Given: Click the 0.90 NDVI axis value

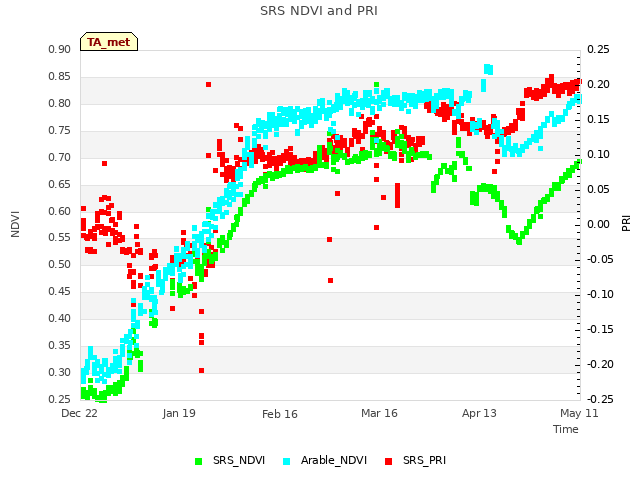Looking at the screenshot, I should (59, 50).
